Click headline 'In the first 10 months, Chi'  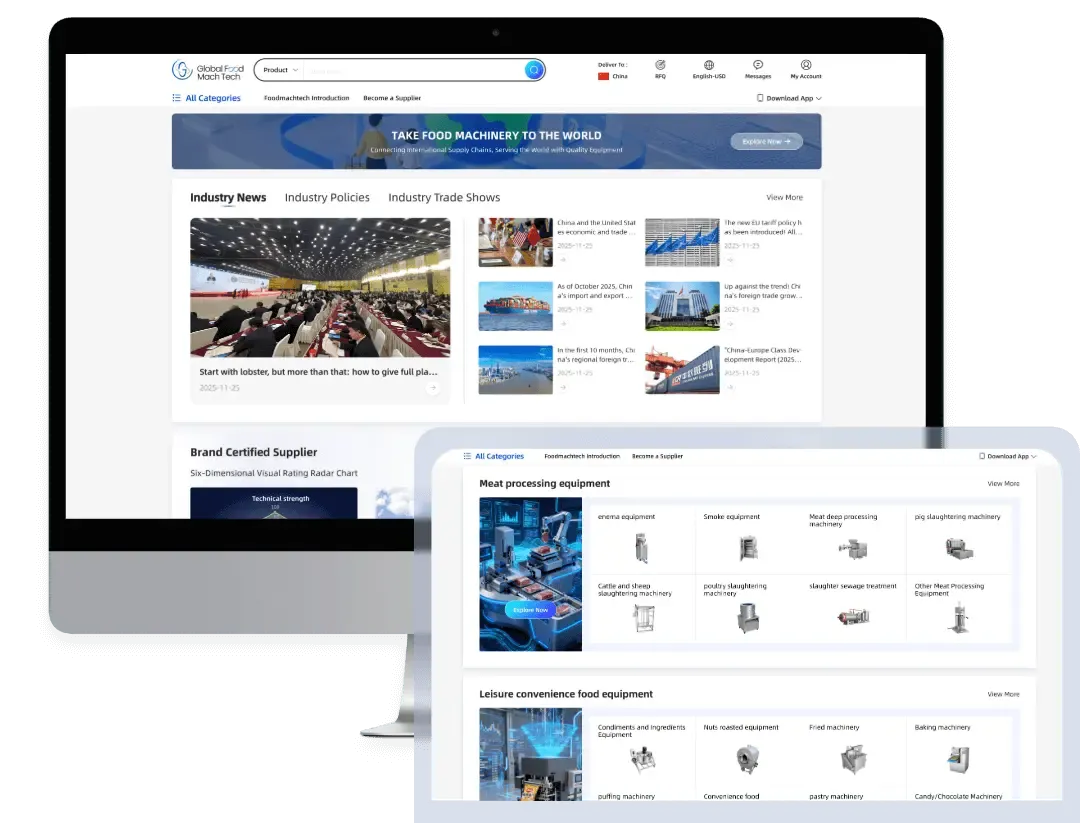pos(596,355)
